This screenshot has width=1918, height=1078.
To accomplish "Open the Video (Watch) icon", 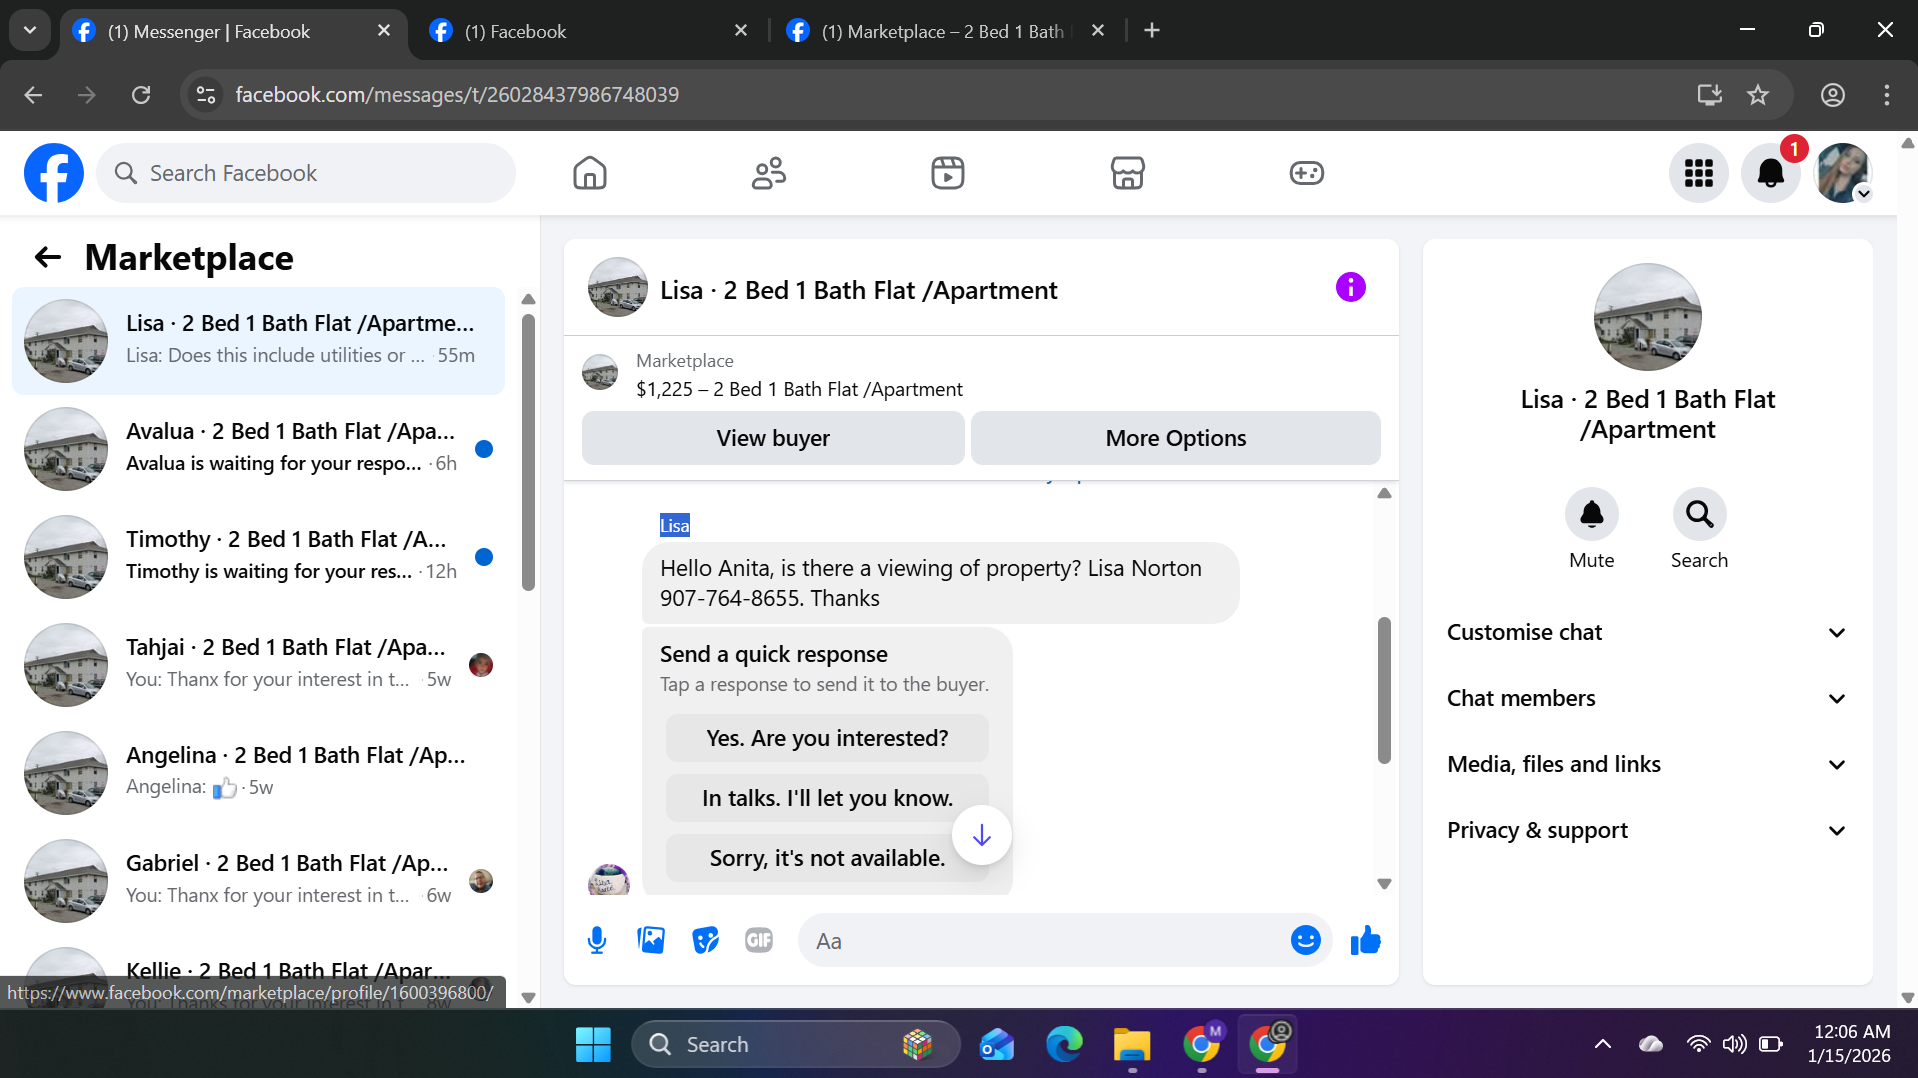I will pos(948,173).
